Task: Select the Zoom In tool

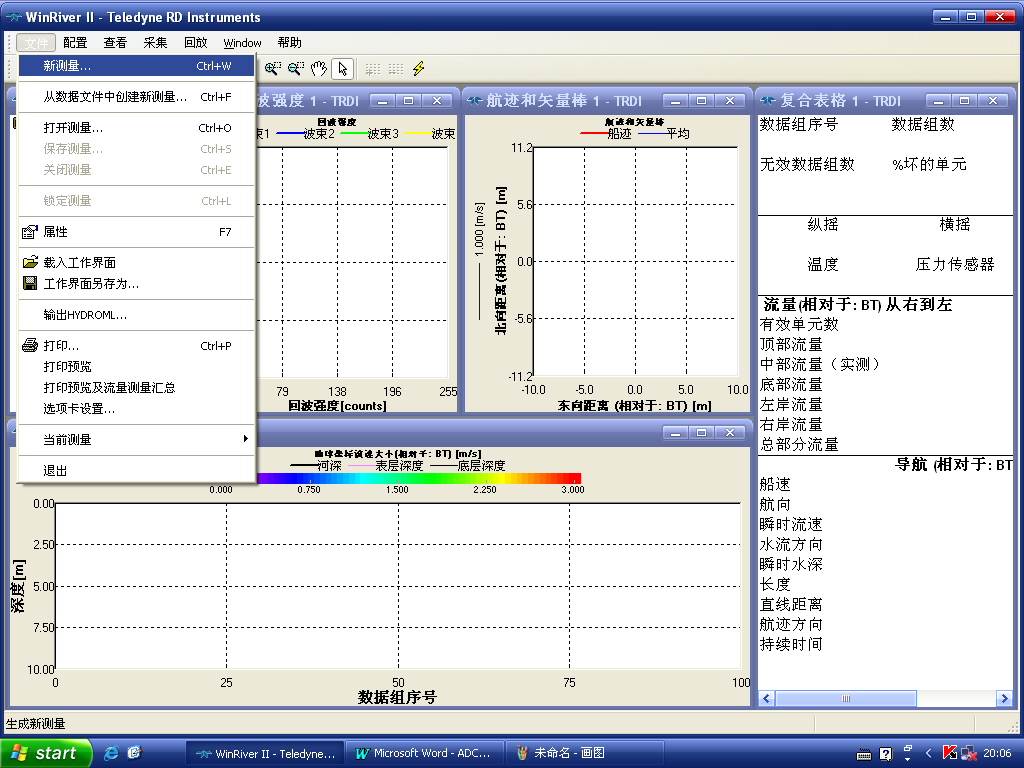Action: (273, 69)
